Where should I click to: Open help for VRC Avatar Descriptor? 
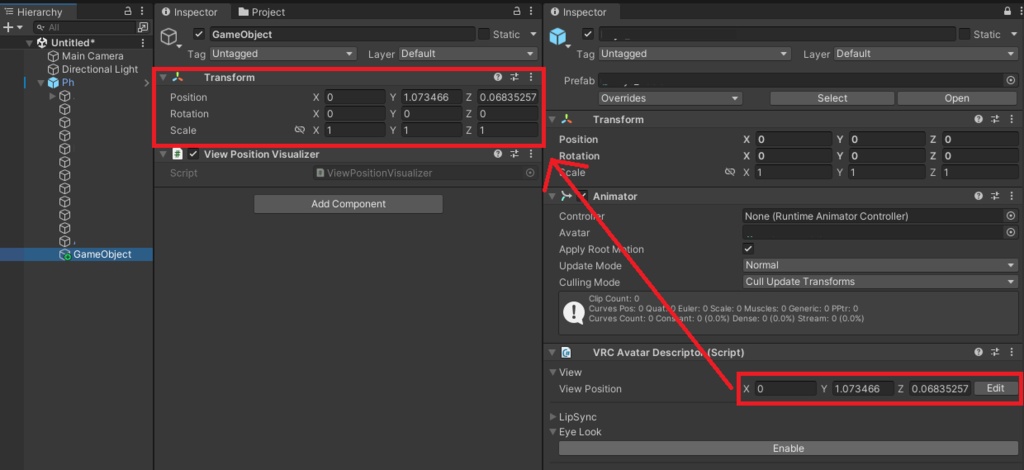pyautogui.click(x=978, y=352)
